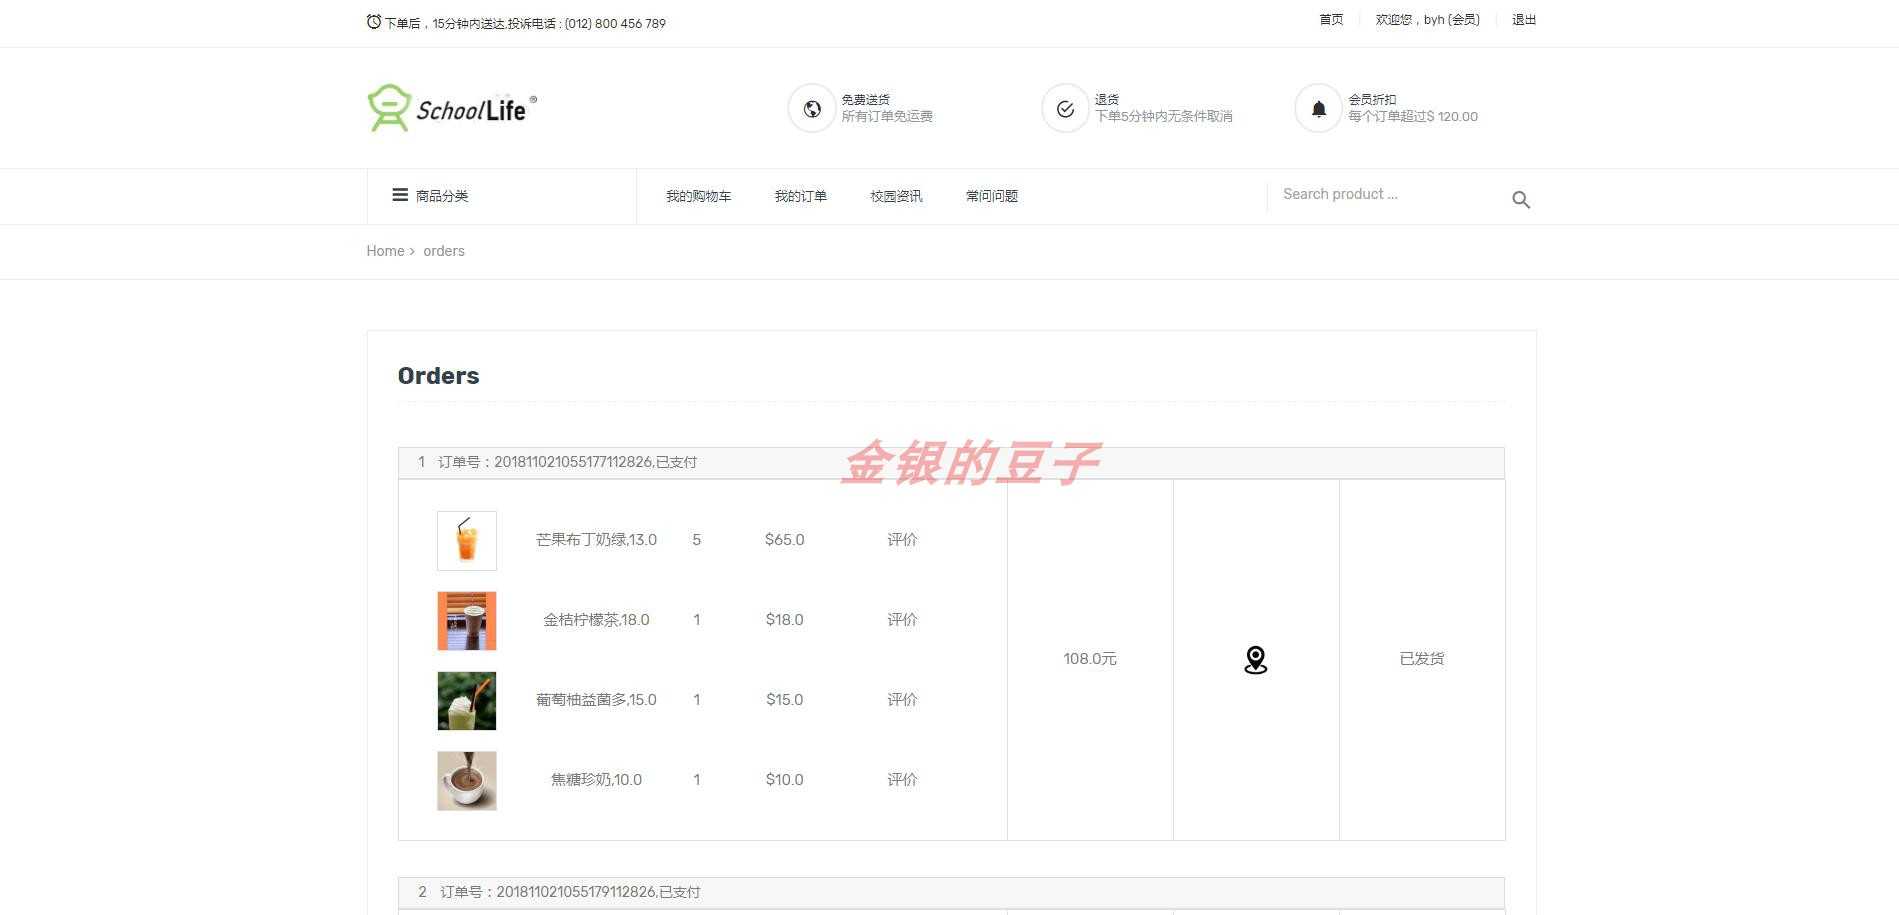
Task: Click the $65.0 subtotal price
Action: (x=784, y=540)
